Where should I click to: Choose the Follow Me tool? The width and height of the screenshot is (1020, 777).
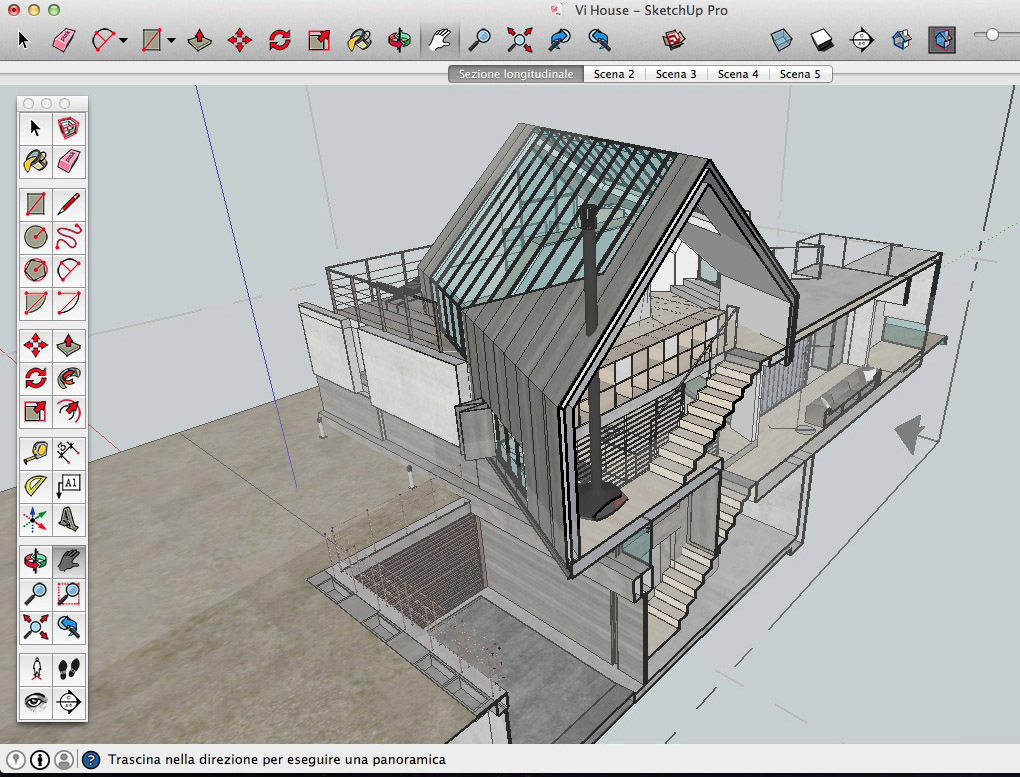69,379
